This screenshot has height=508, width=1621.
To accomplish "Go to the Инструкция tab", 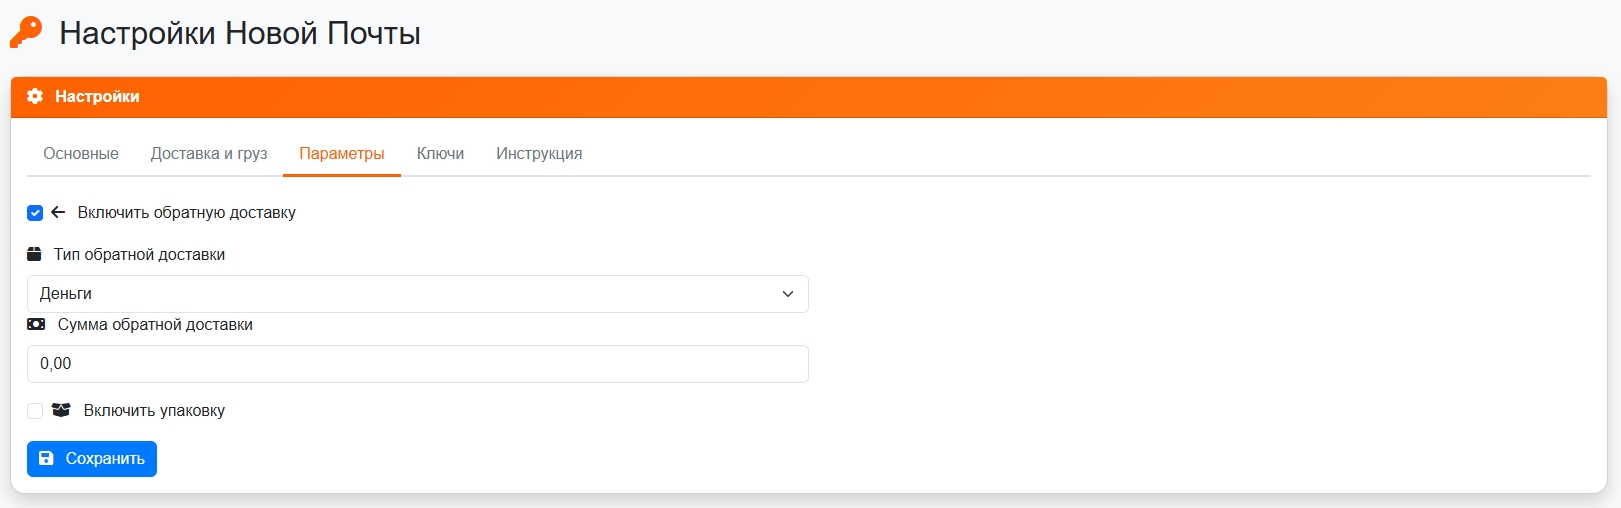I will tap(539, 154).
